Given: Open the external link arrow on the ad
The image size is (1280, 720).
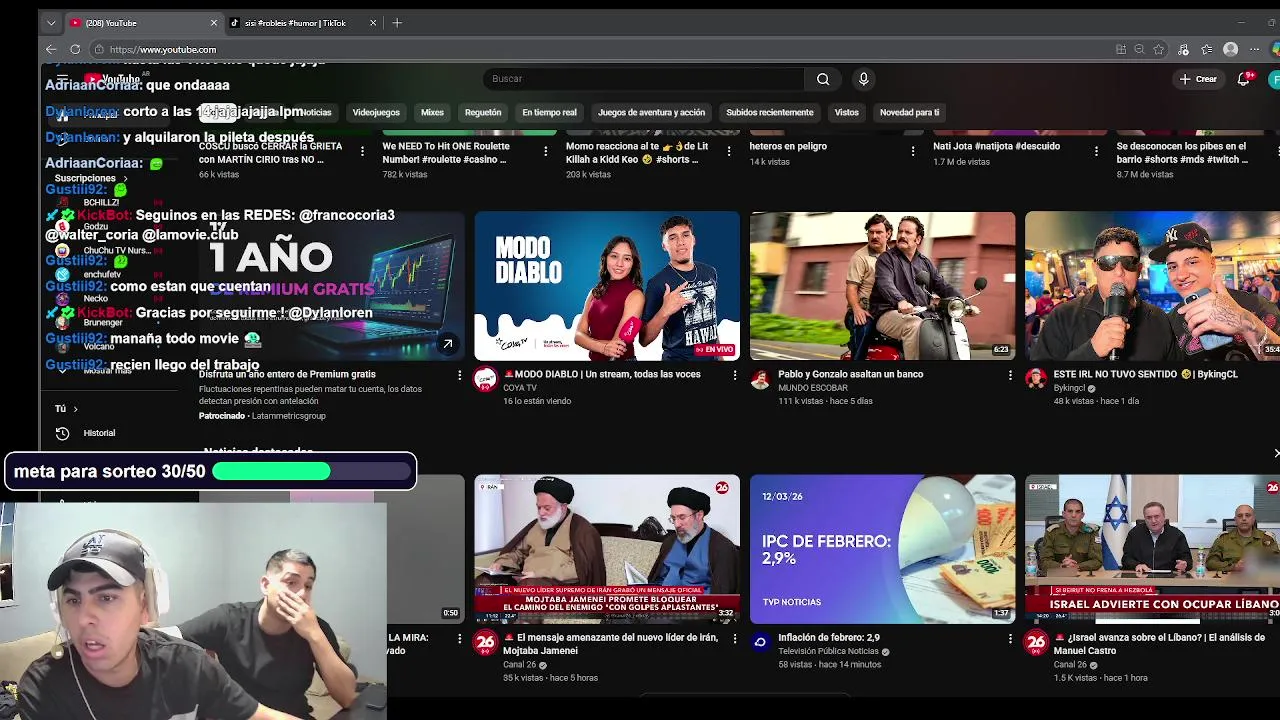Looking at the screenshot, I should (x=448, y=344).
